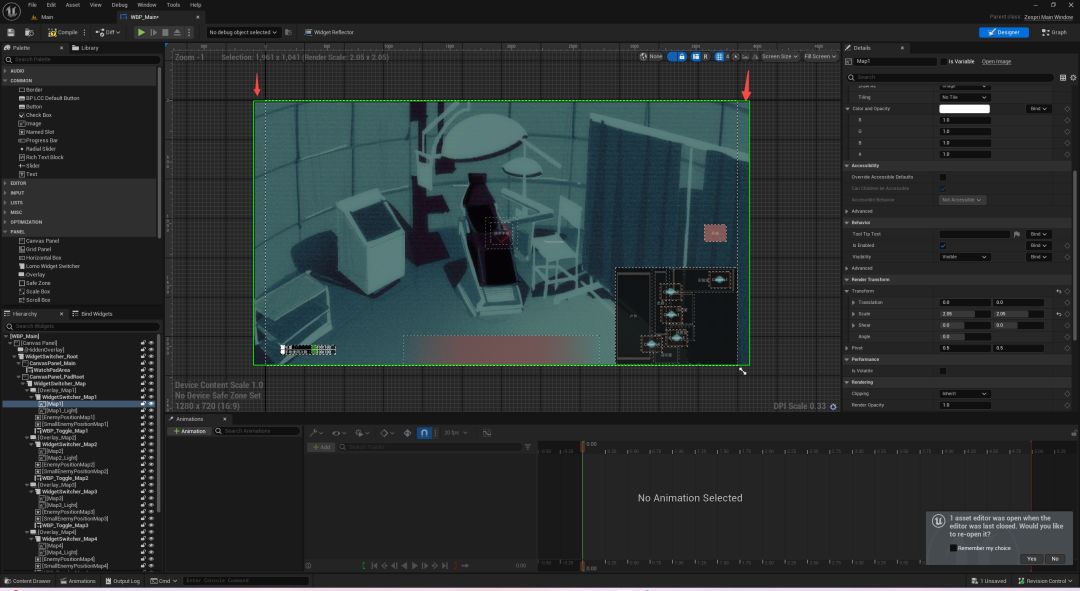Toggle the lock icon for Map1 in Hierarchy

[143, 404]
